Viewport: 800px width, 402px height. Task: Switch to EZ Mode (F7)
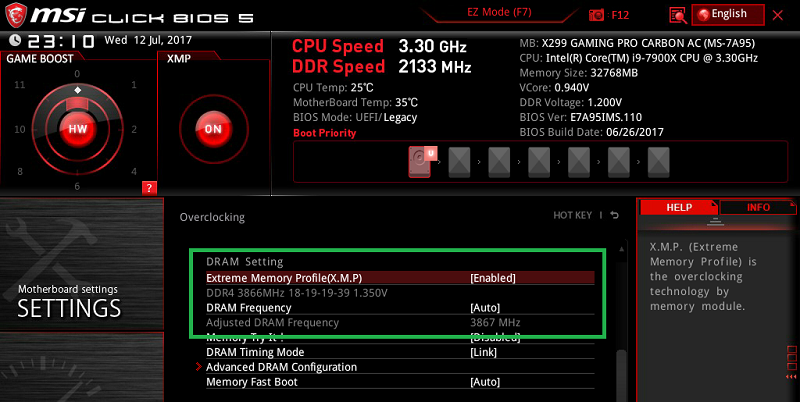click(499, 12)
